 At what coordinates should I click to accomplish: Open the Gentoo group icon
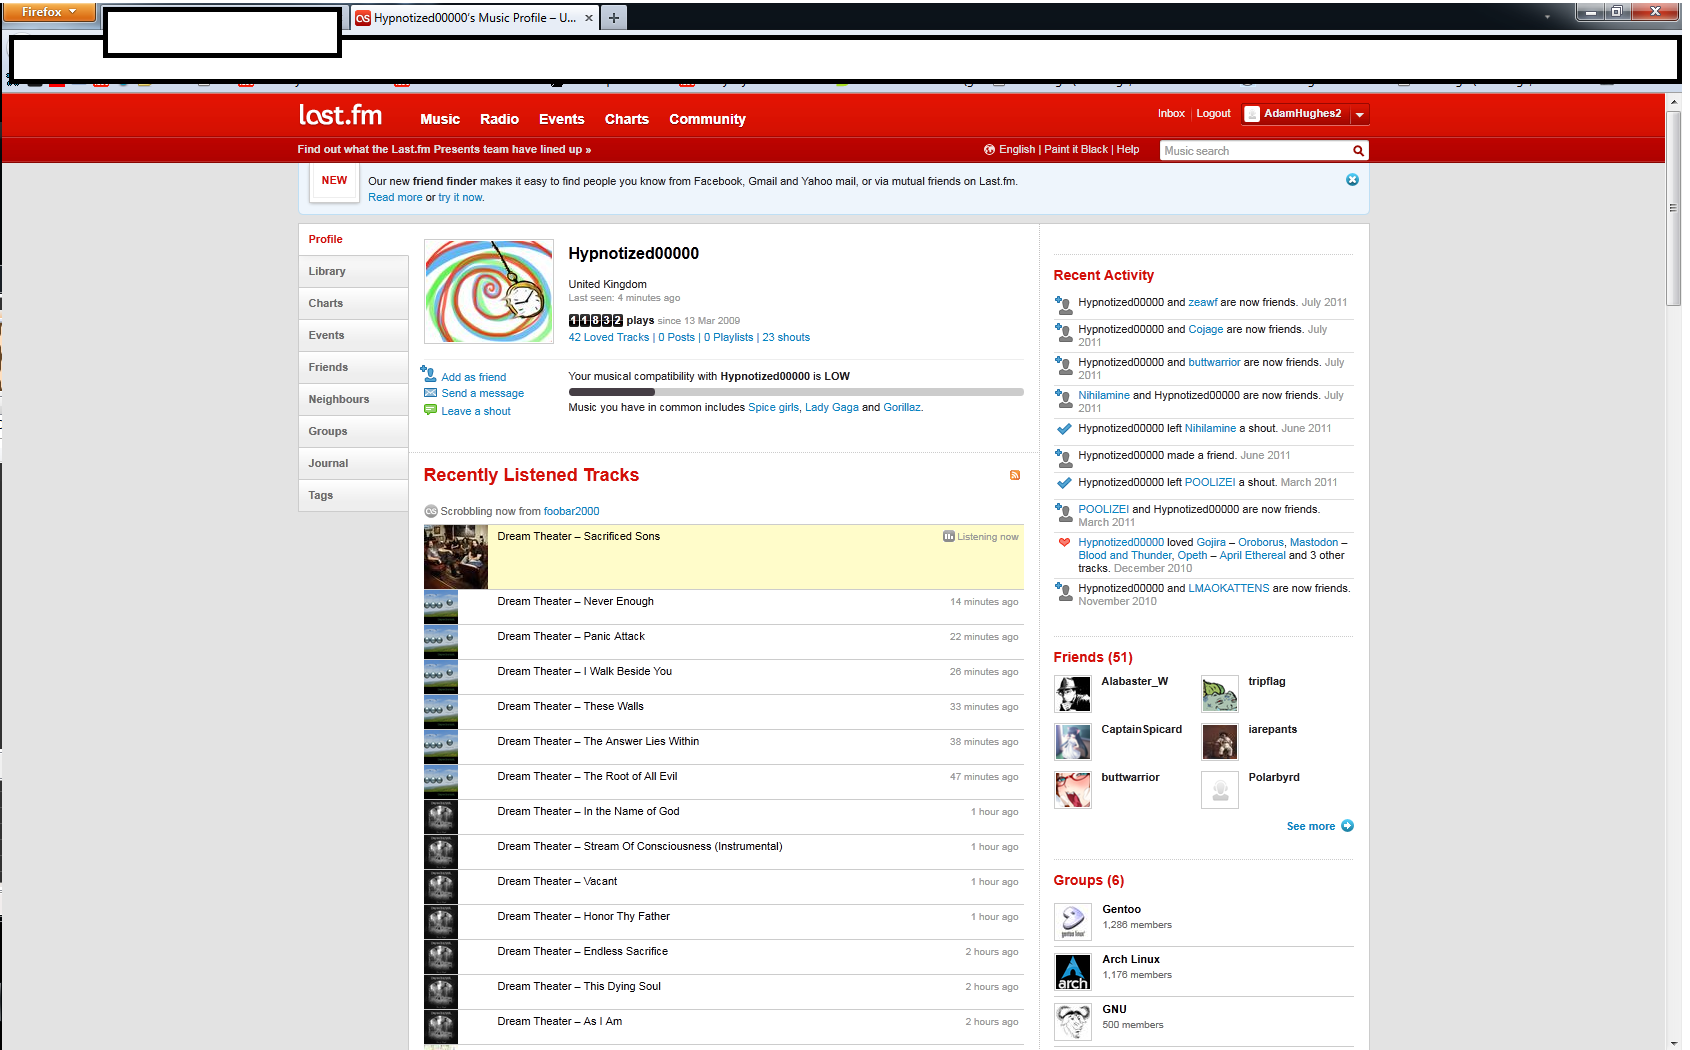(1072, 922)
